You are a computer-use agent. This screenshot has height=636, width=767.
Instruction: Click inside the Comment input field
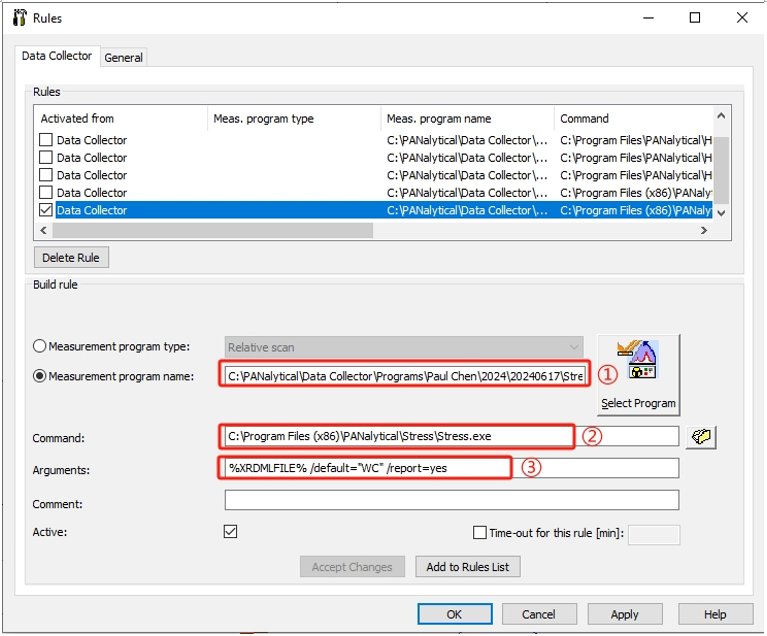pos(451,500)
